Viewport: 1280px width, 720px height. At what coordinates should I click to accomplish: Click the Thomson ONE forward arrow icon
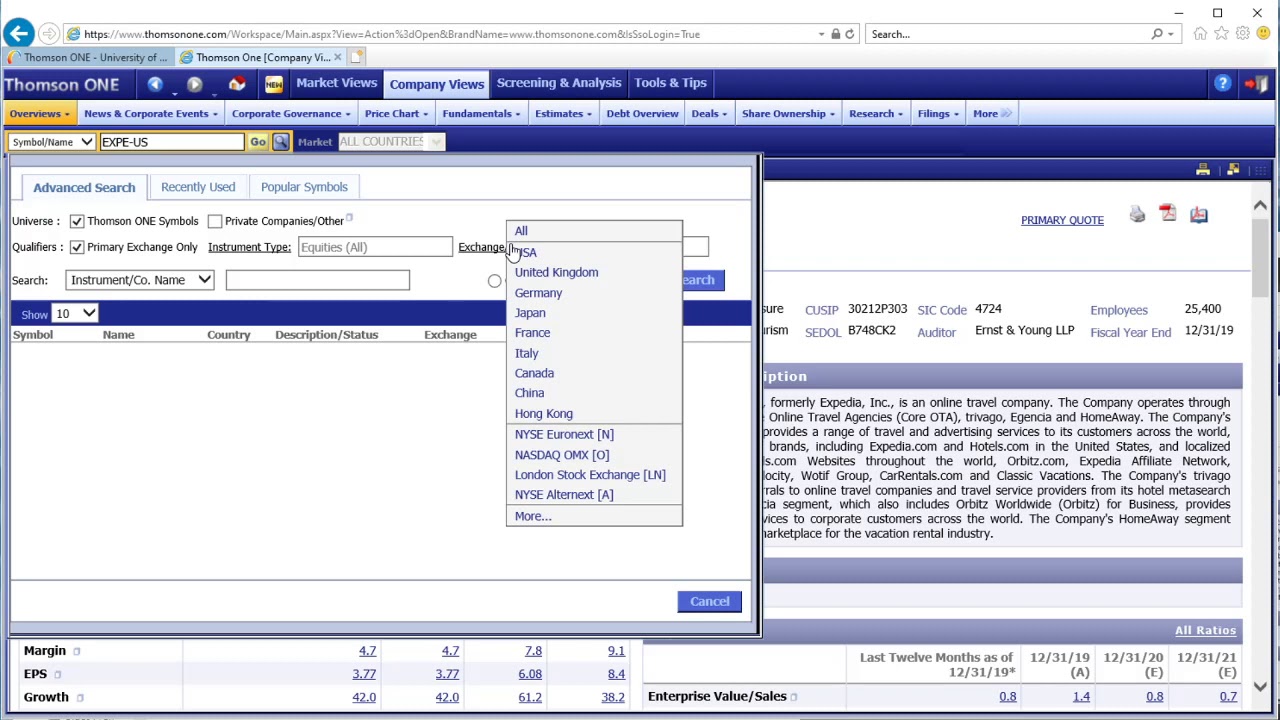click(x=195, y=84)
